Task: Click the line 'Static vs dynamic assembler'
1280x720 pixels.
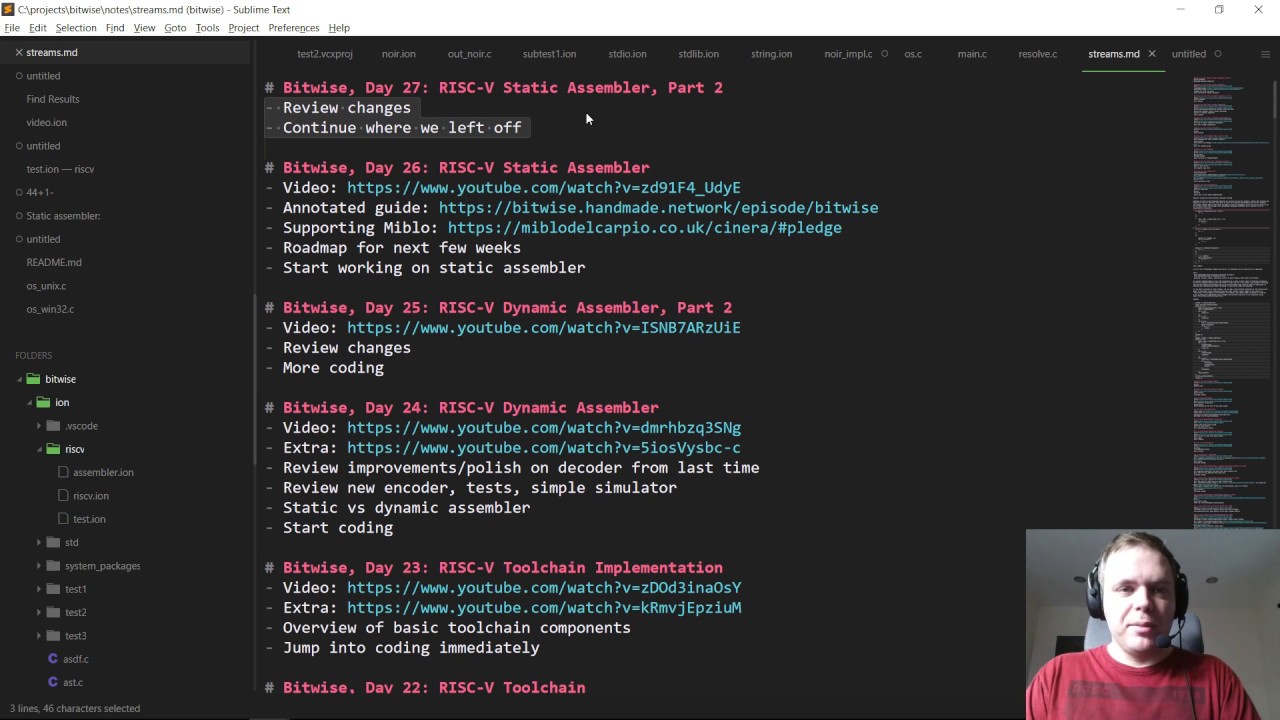Action: coord(406,508)
